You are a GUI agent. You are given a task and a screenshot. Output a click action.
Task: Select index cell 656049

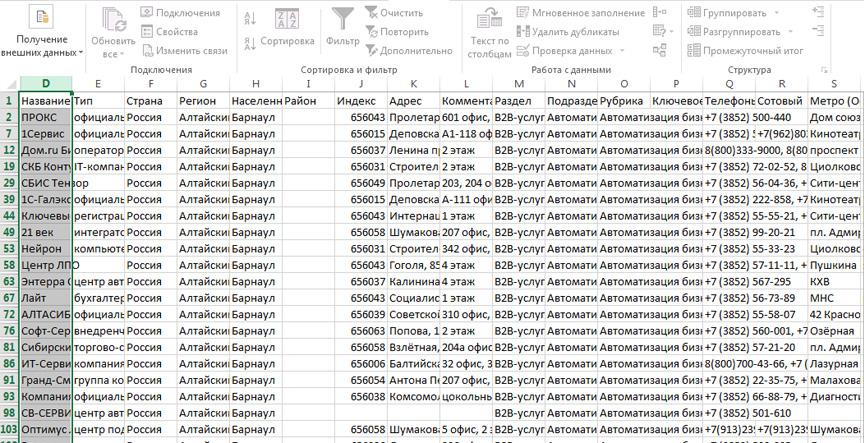[361, 183]
